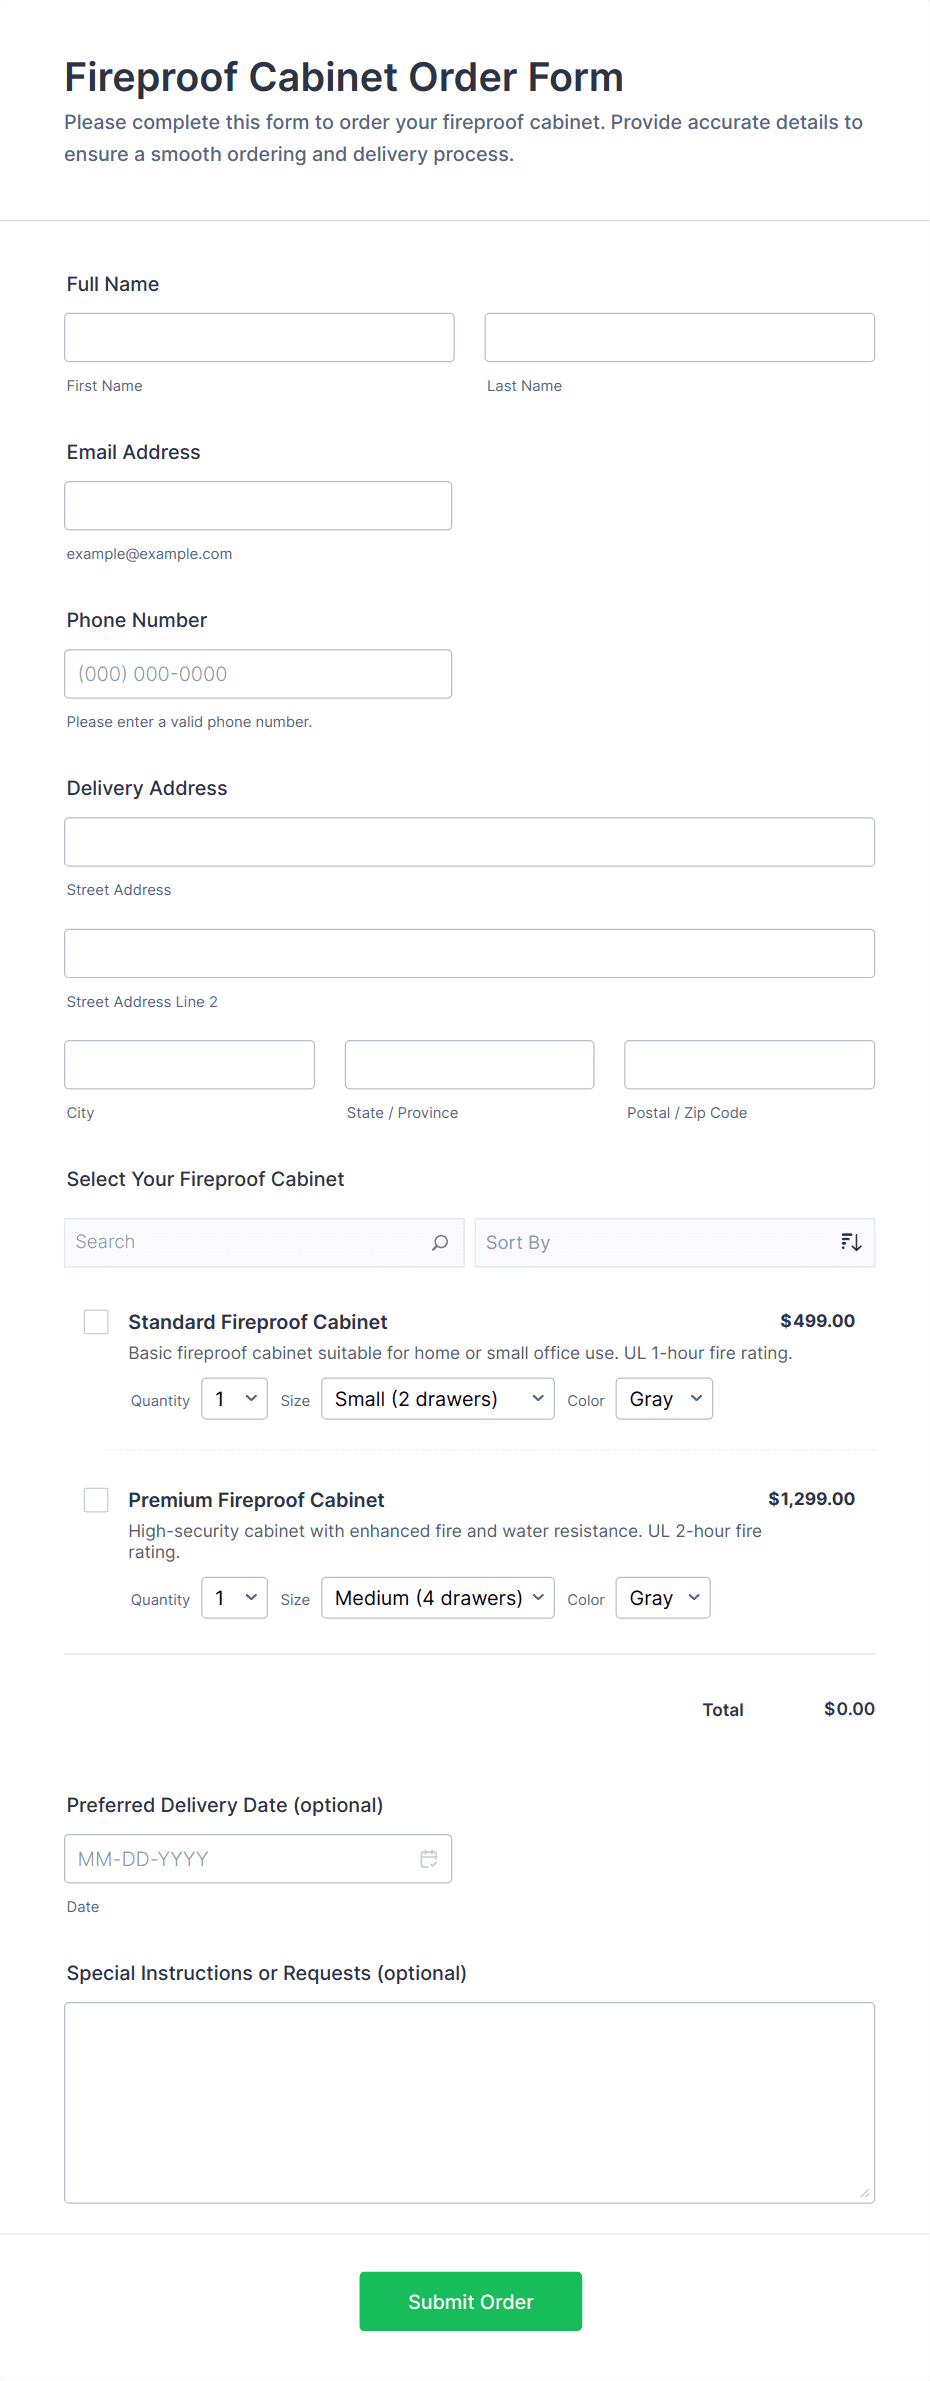
Task: Click the chevron on Premium cabinet Color selector
Action: pyautogui.click(x=692, y=1597)
